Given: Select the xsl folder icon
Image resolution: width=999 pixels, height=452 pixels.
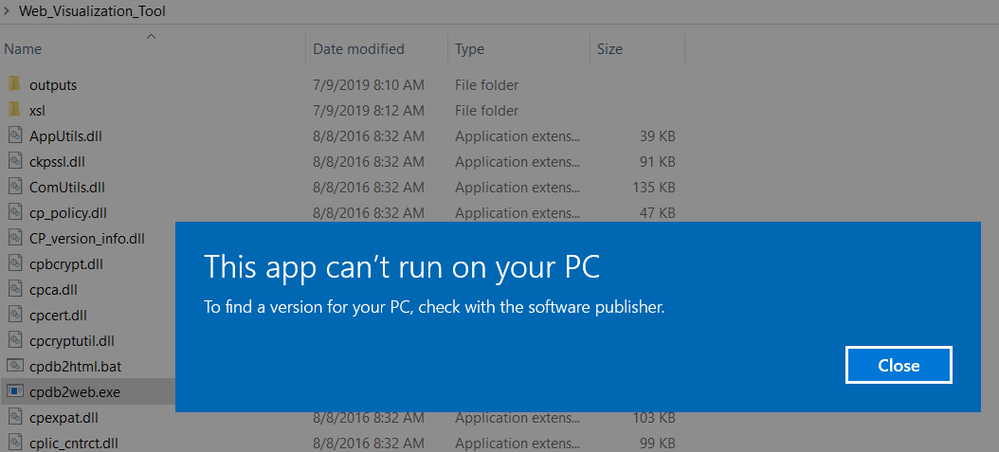Looking at the screenshot, I should (14, 110).
